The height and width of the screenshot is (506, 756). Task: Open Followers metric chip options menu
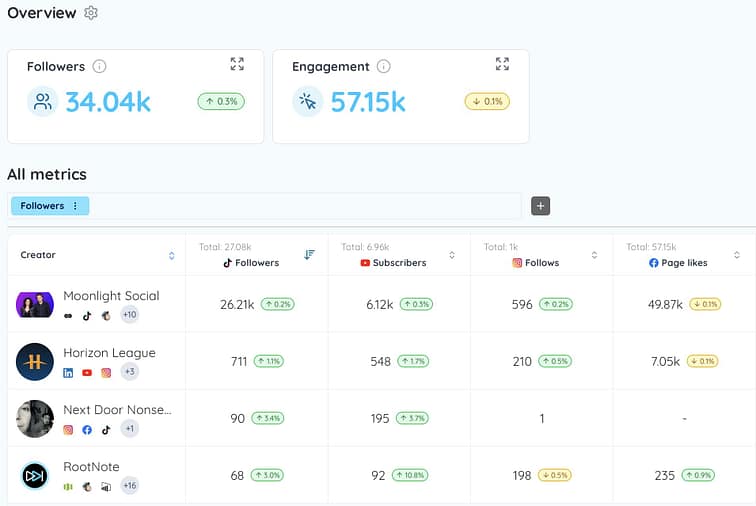point(75,206)
